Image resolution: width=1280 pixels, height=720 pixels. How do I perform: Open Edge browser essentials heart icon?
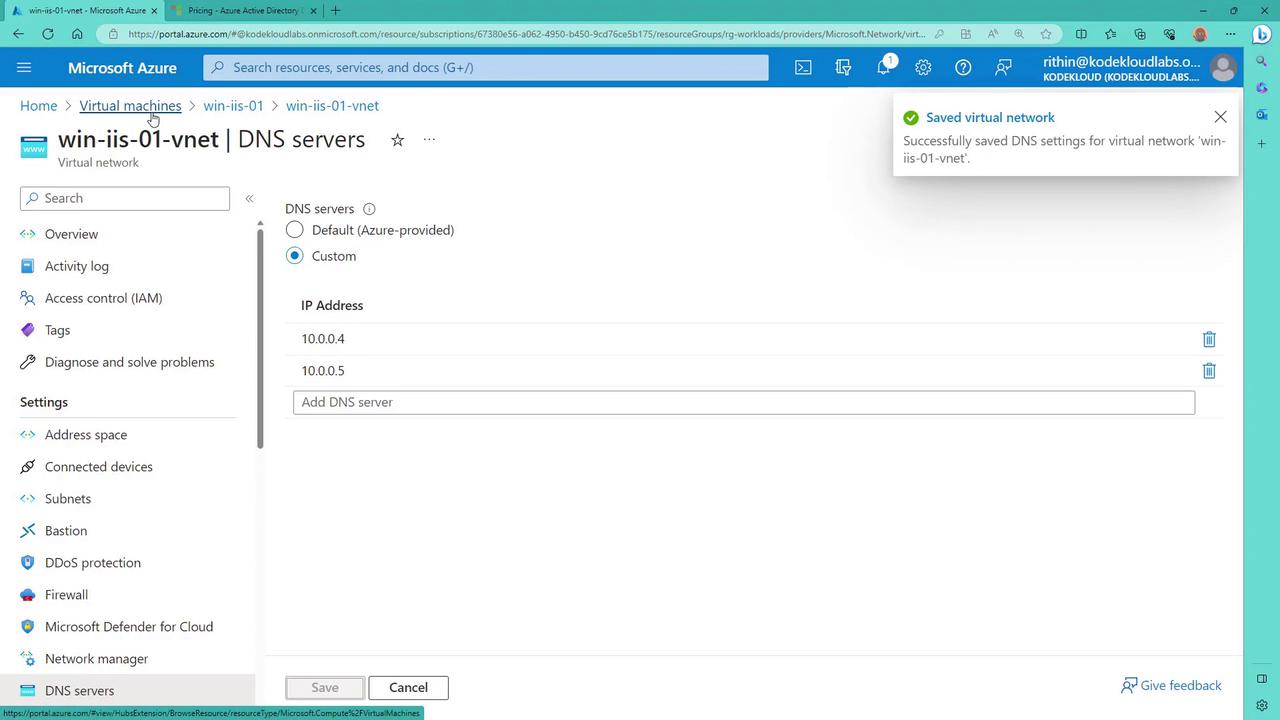click(x=1169, y=34)
